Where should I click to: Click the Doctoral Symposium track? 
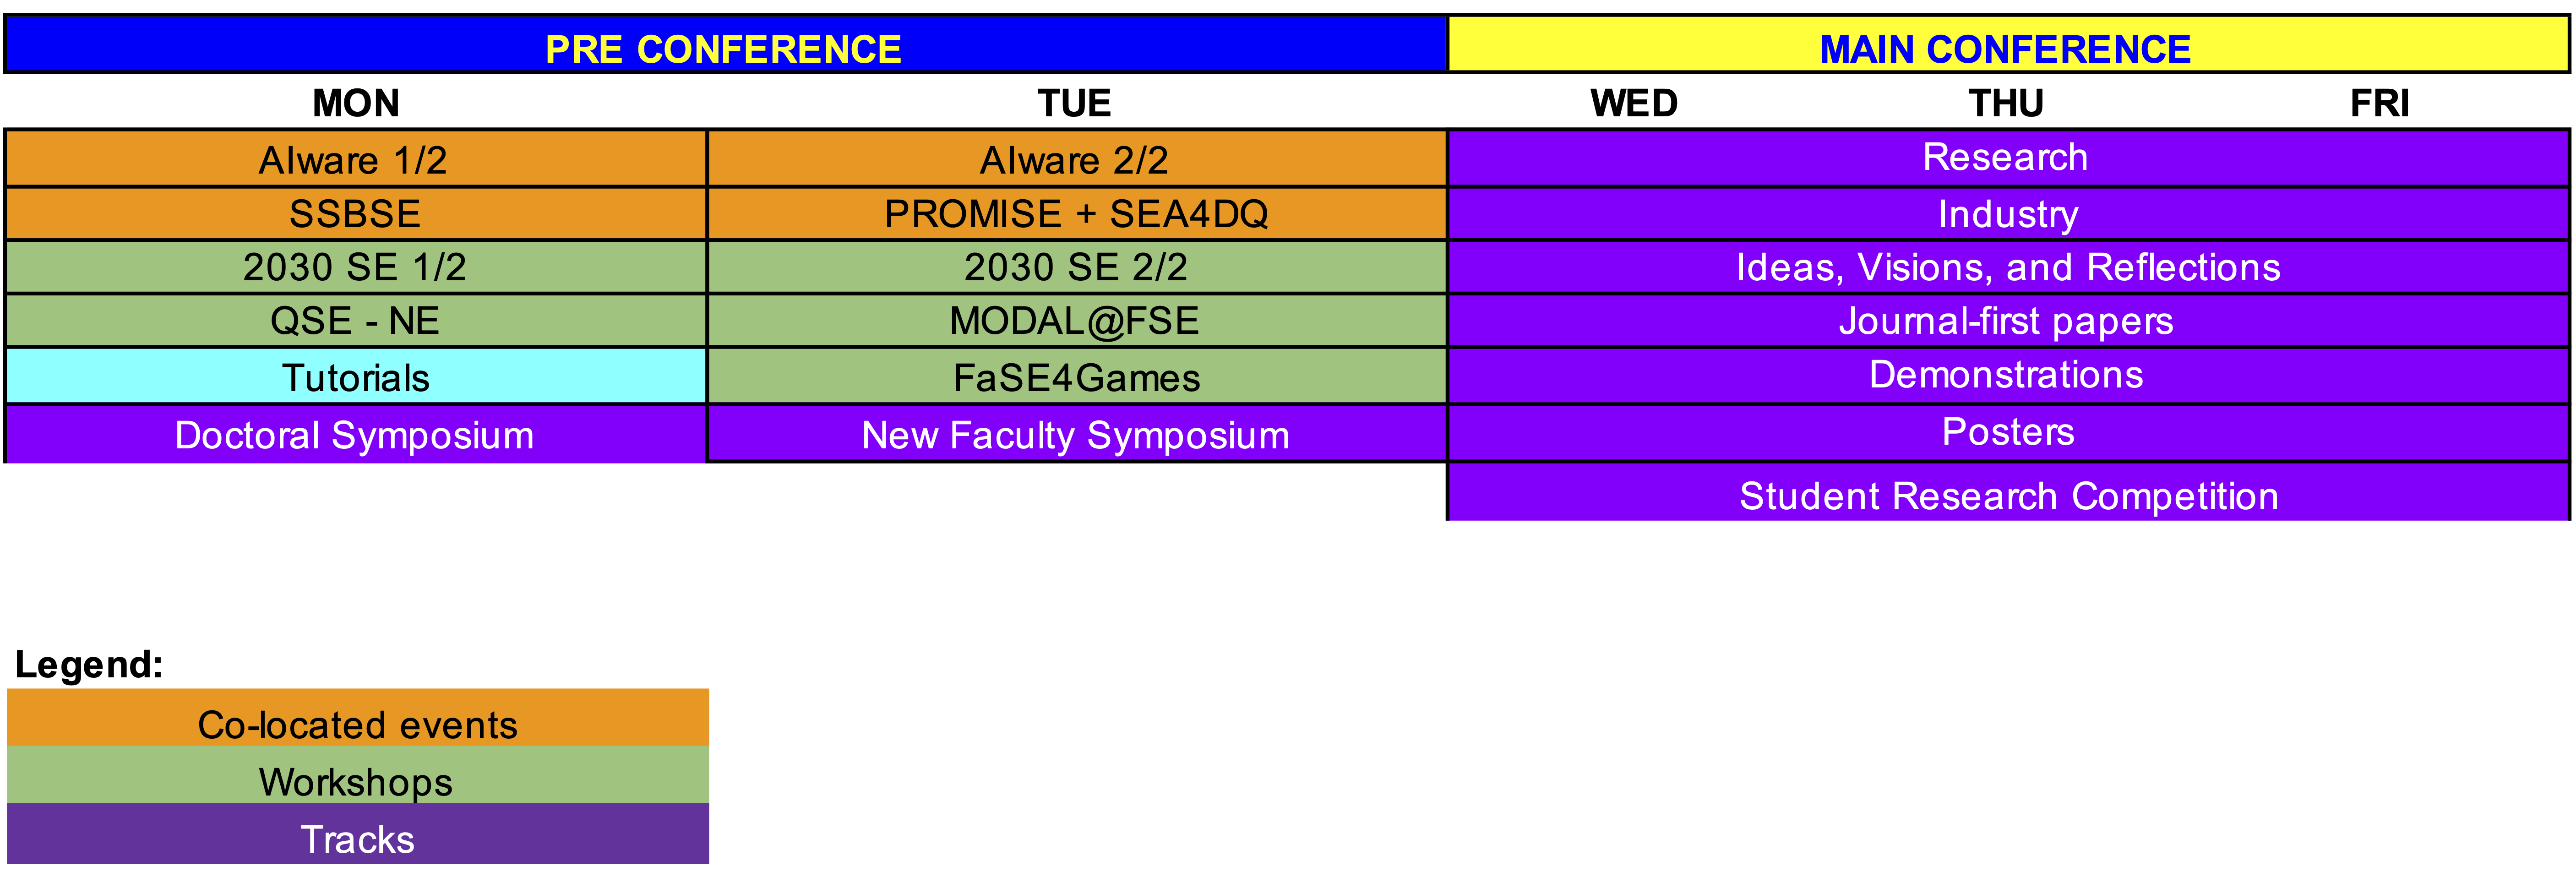pyautogui.click(x=356, y=434)
